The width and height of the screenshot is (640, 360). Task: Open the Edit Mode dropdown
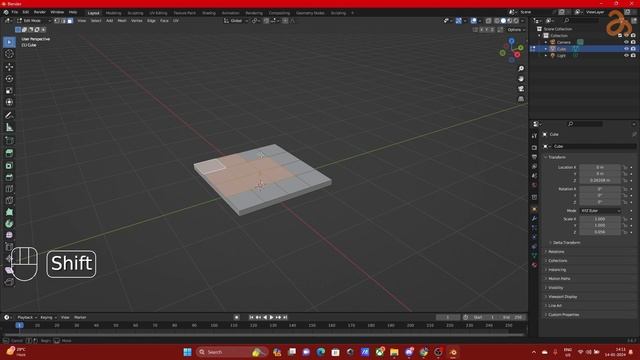point(34,21)
